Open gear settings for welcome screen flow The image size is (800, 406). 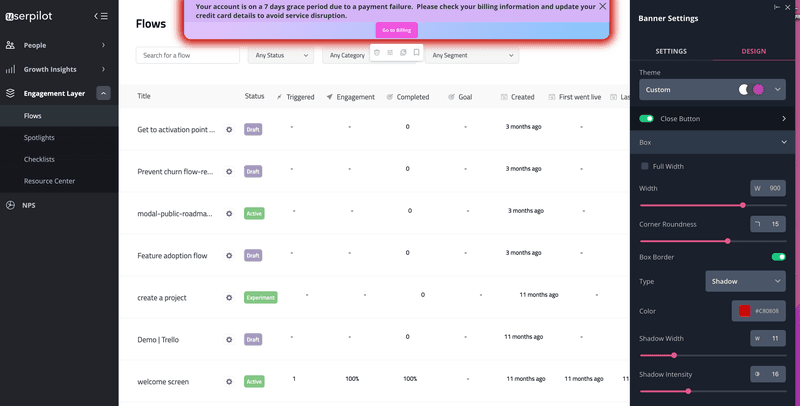tap(229, 381)
